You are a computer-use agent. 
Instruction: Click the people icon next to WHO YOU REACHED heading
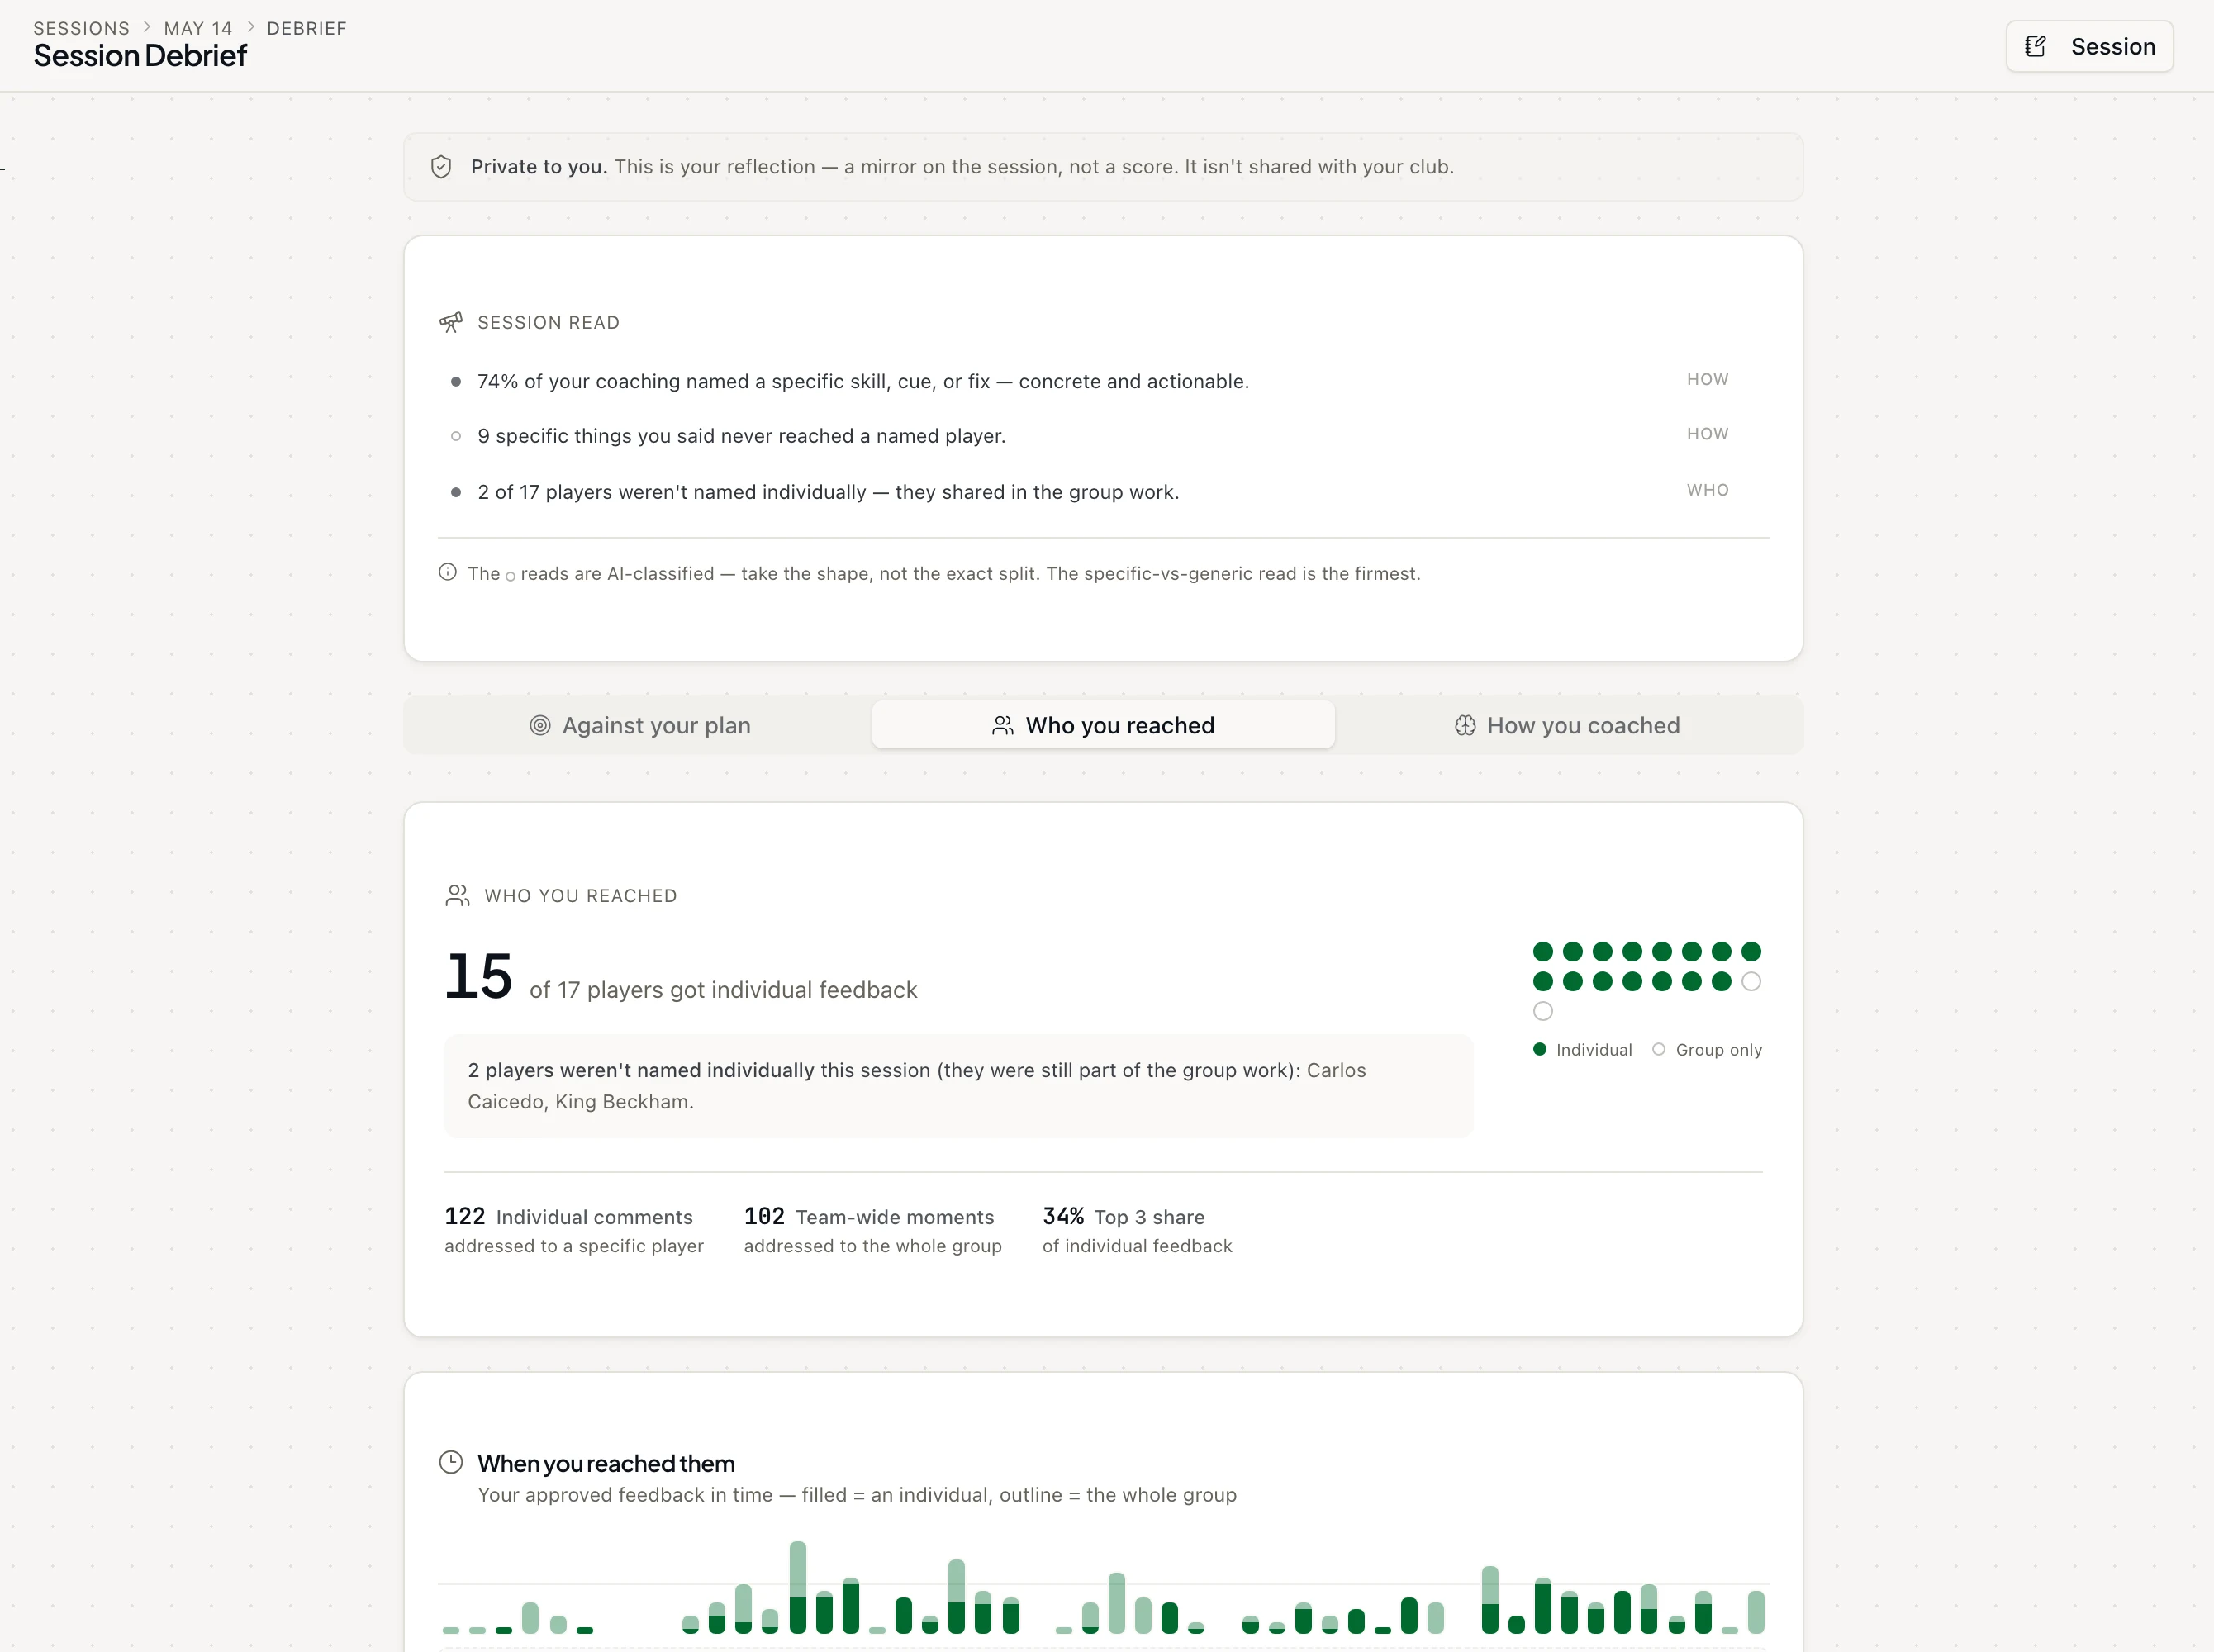(457, 895)
